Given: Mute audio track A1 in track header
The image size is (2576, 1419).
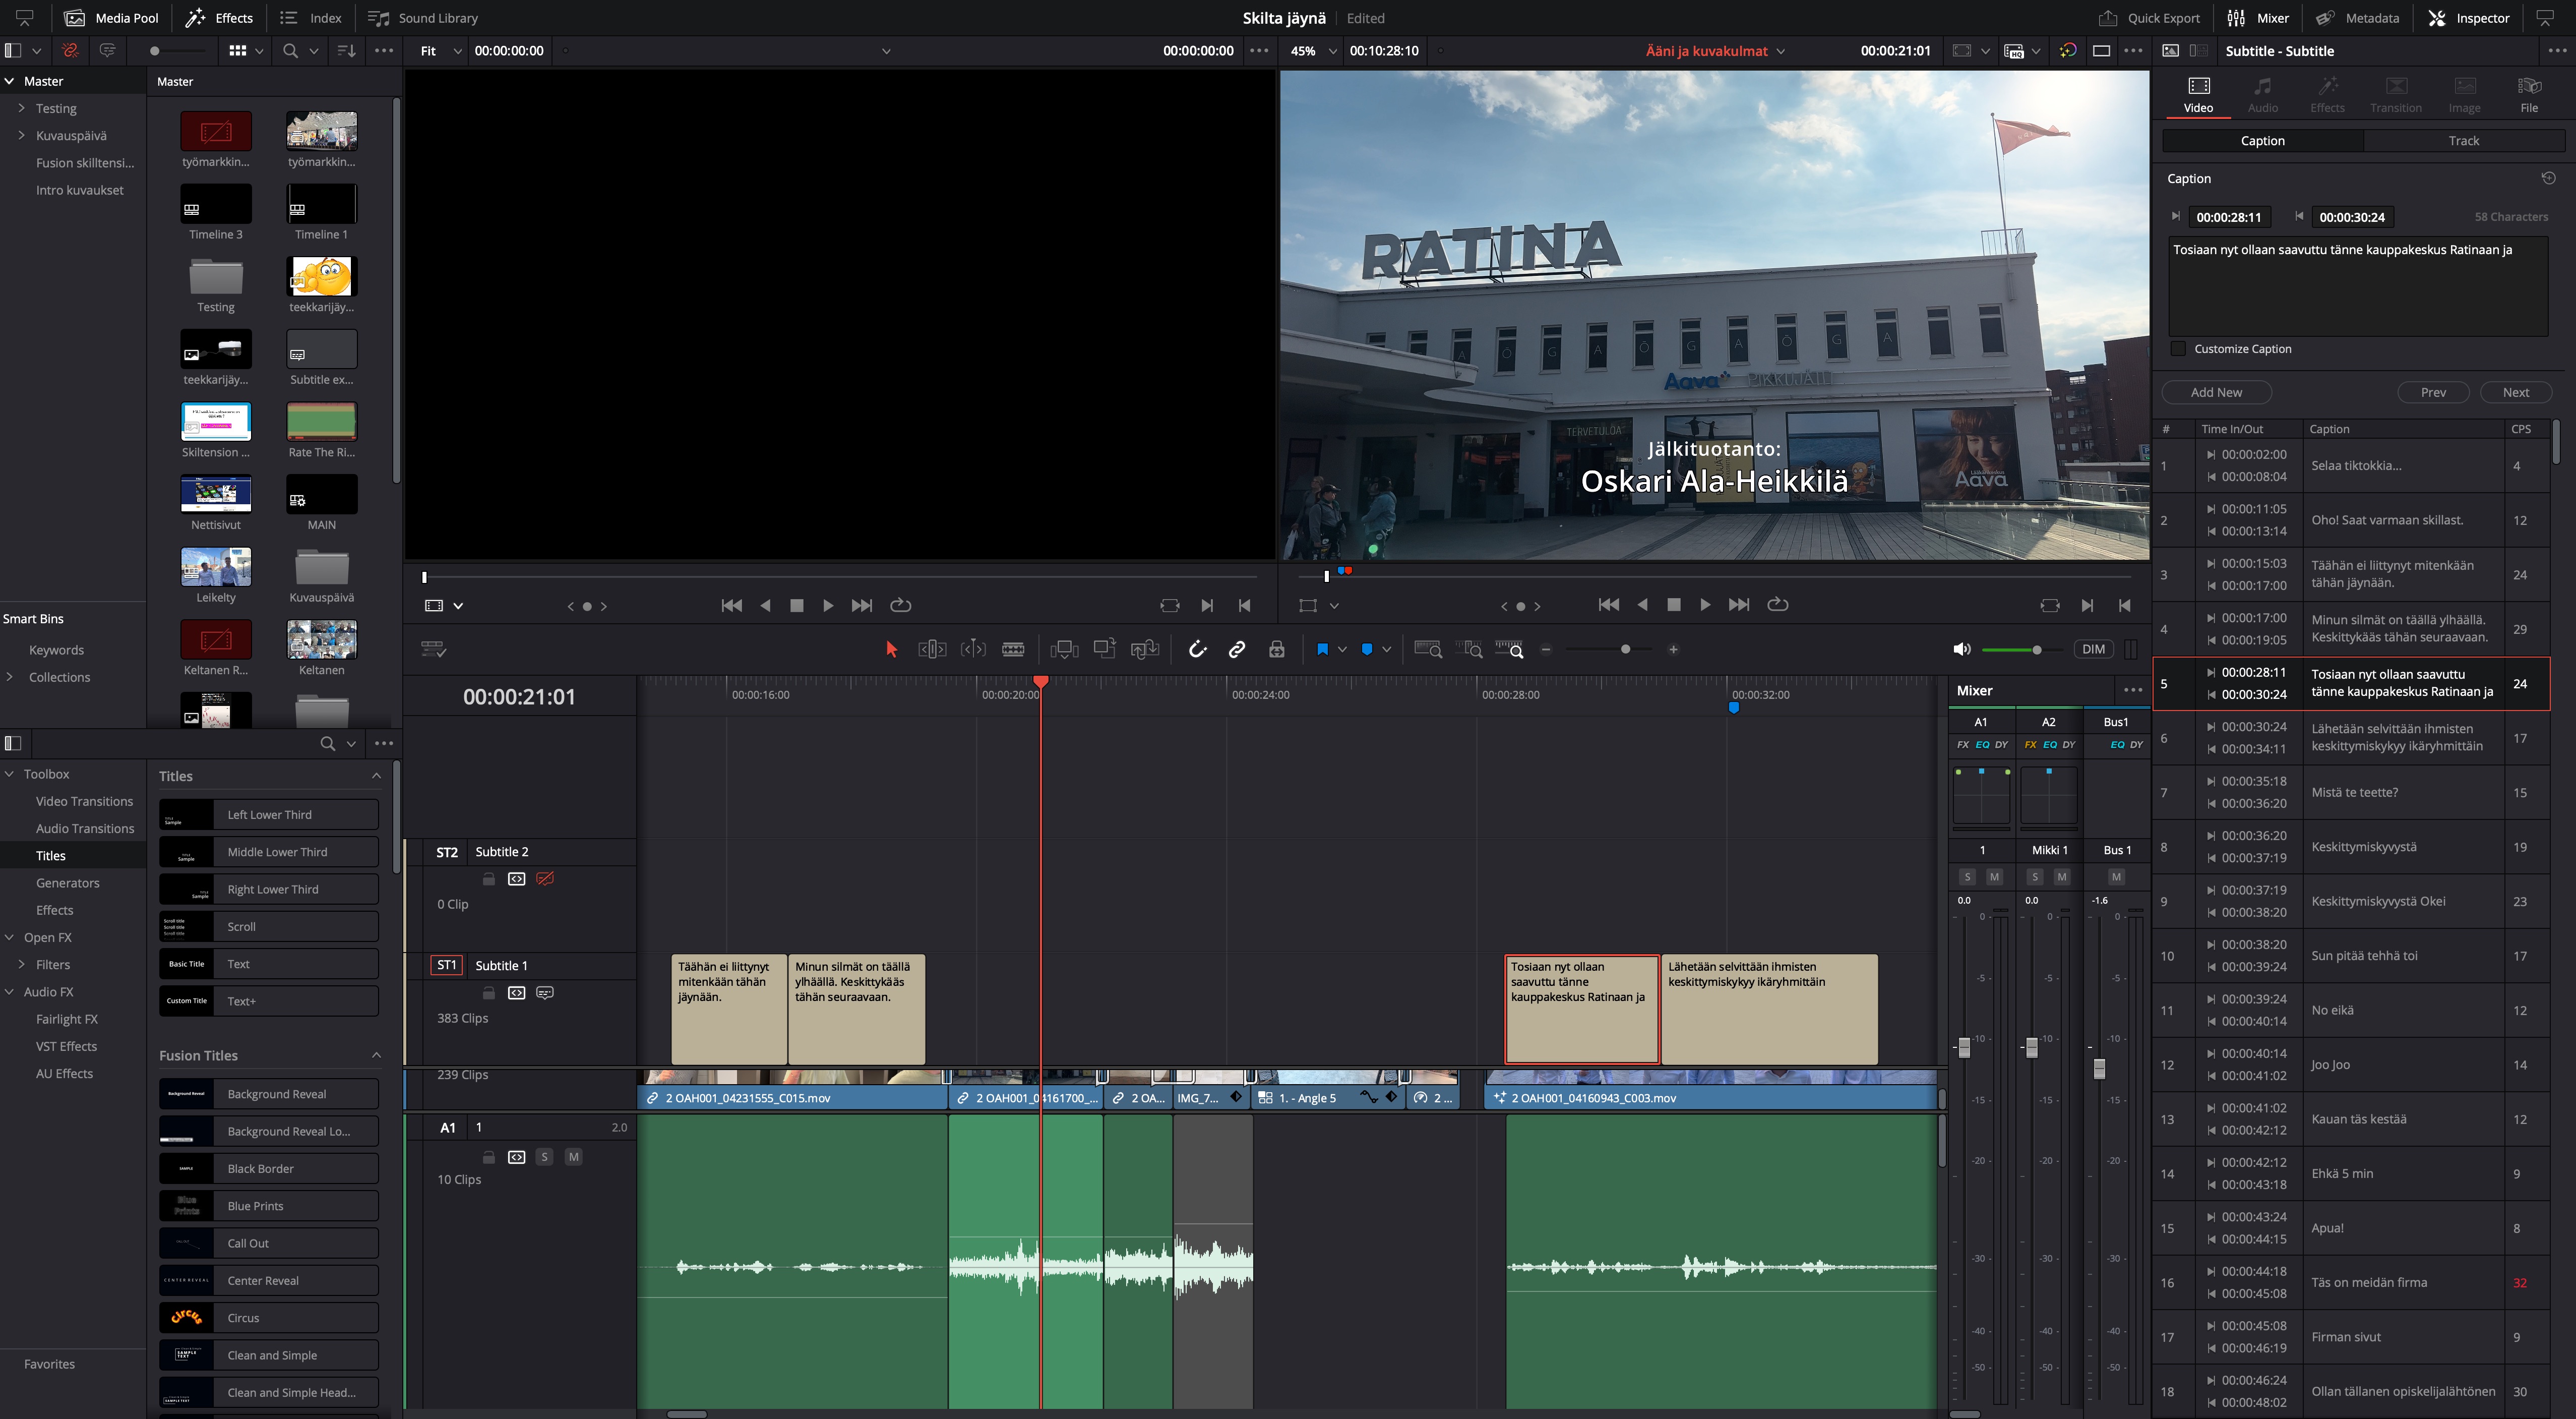Looking at the screenshot, I should click(x=573, y=1157).
